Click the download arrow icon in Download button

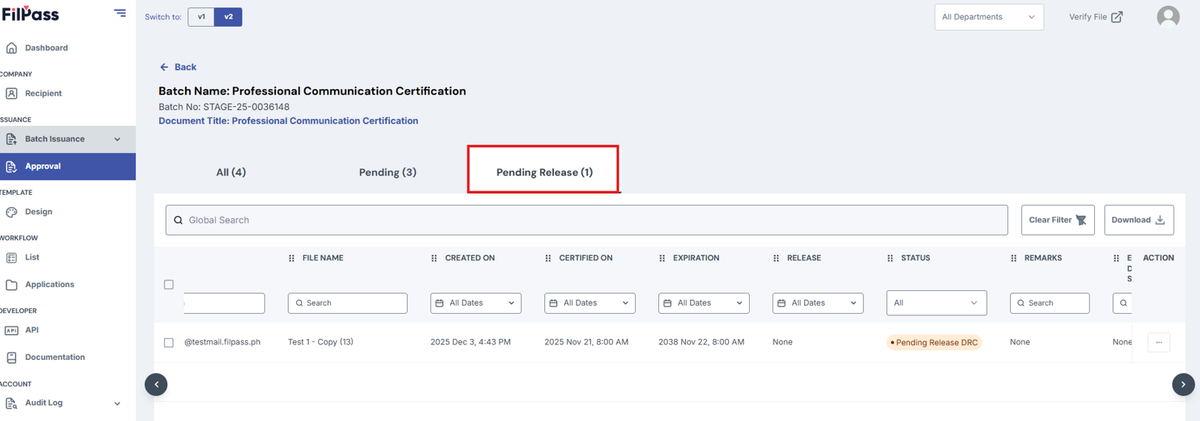[x=1160, y=220]
